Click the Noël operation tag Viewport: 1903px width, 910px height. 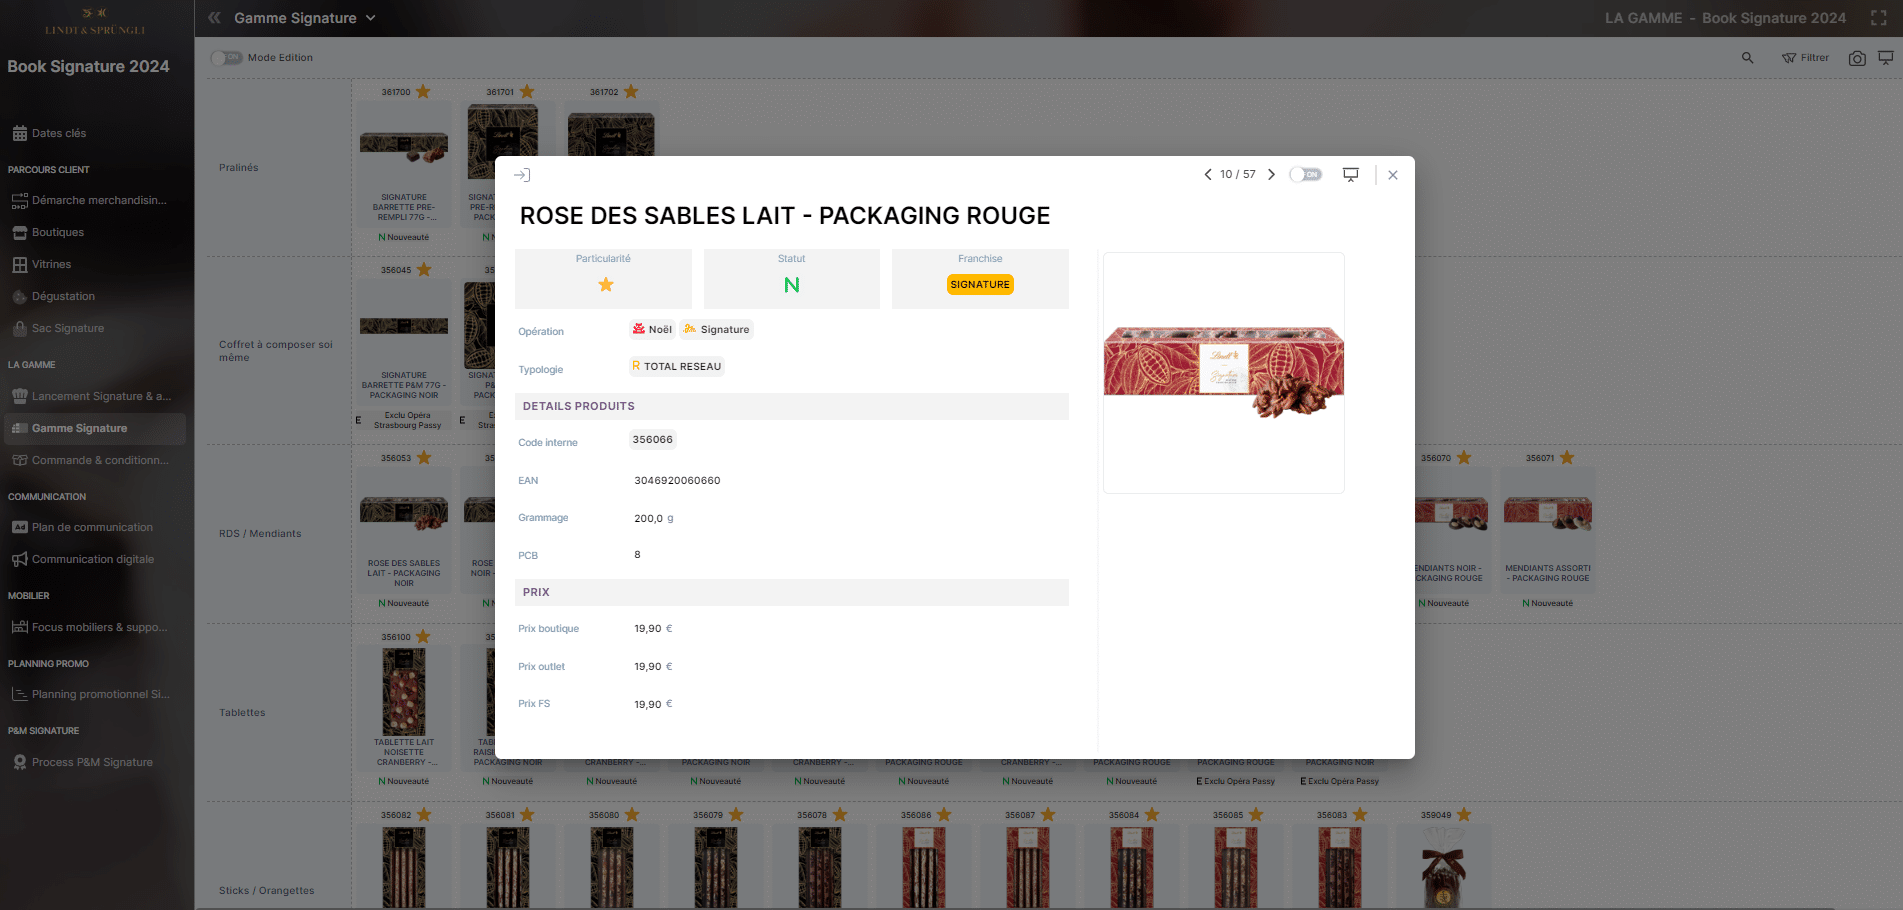(x=652, y=329)
